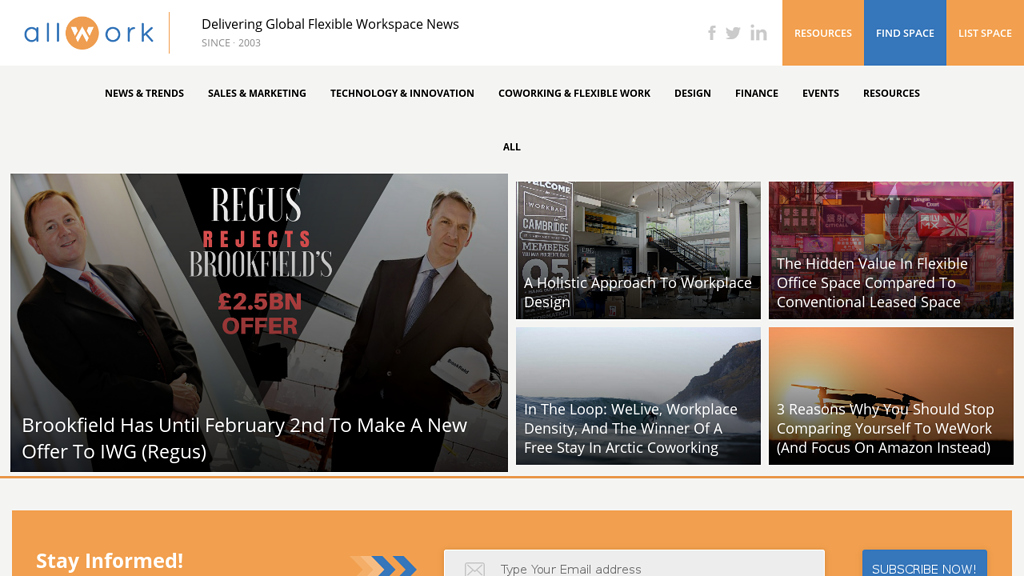
Task: Click the List Space button
Action: click(985, 33)
